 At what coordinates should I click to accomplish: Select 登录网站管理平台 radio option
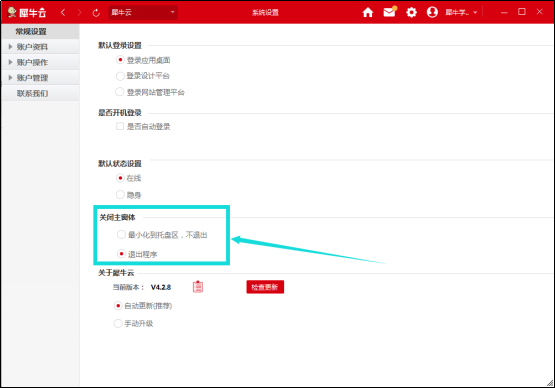(x=120, y=92)
